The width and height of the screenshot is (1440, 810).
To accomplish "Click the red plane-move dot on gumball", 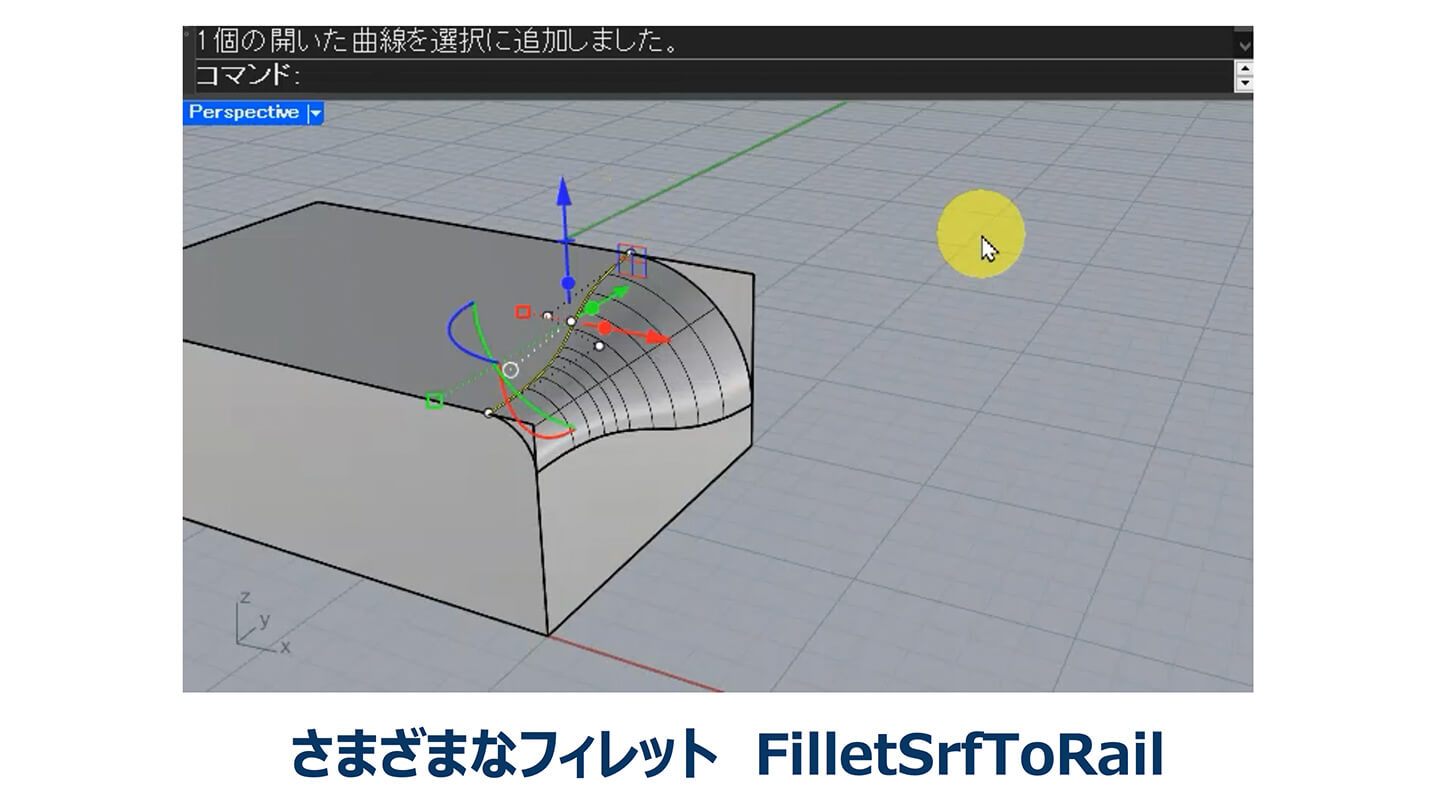I will click(x=604, y=328).
